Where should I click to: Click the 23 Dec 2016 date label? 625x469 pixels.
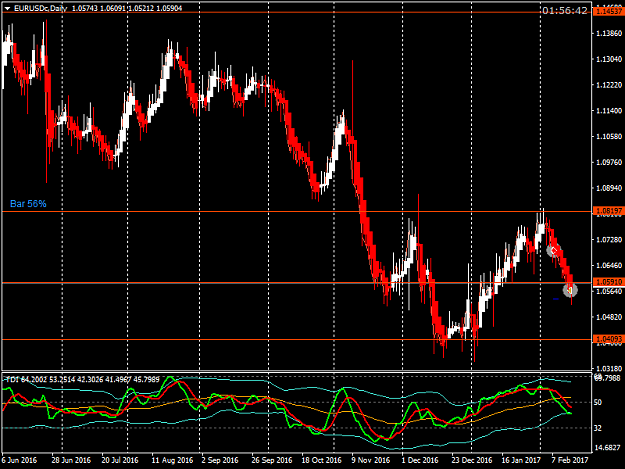point(472,460)
